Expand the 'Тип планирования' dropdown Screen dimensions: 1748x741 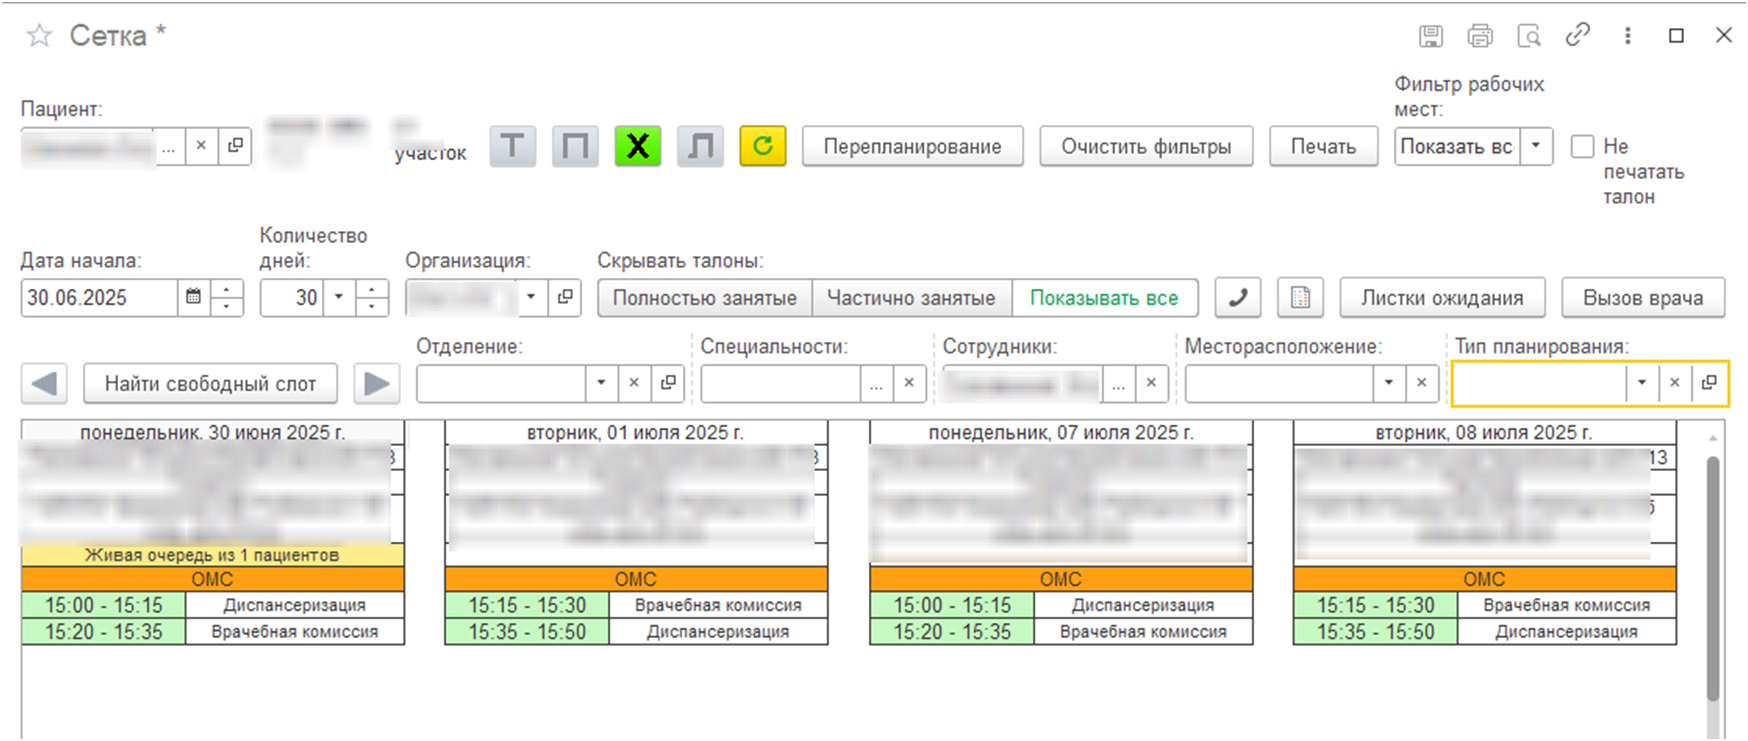point(1641,383)
